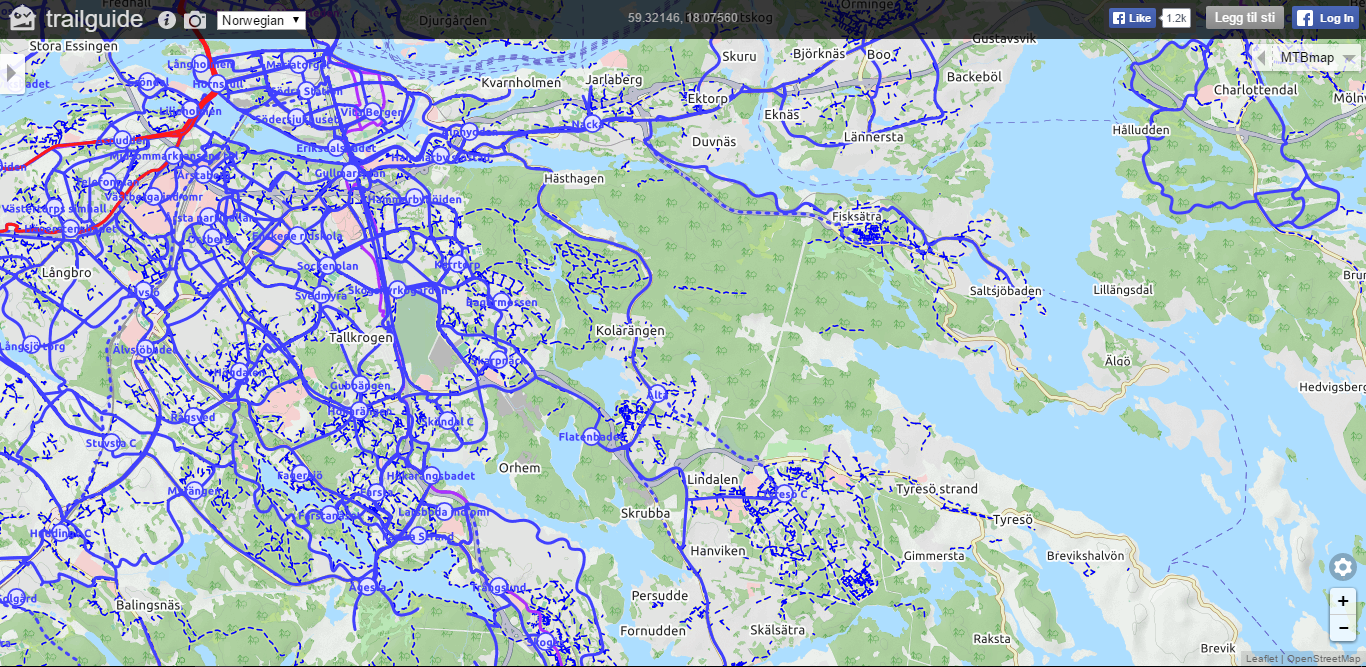1366x667 pixels.
Task: Expand the MTBmap layer dropdown arrow
Action: [x=1351, y=59]
